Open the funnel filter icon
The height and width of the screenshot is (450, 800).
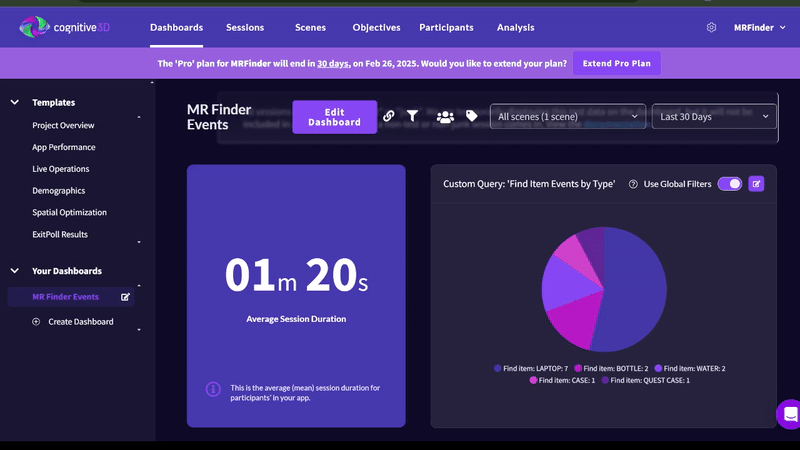(412, 116)
